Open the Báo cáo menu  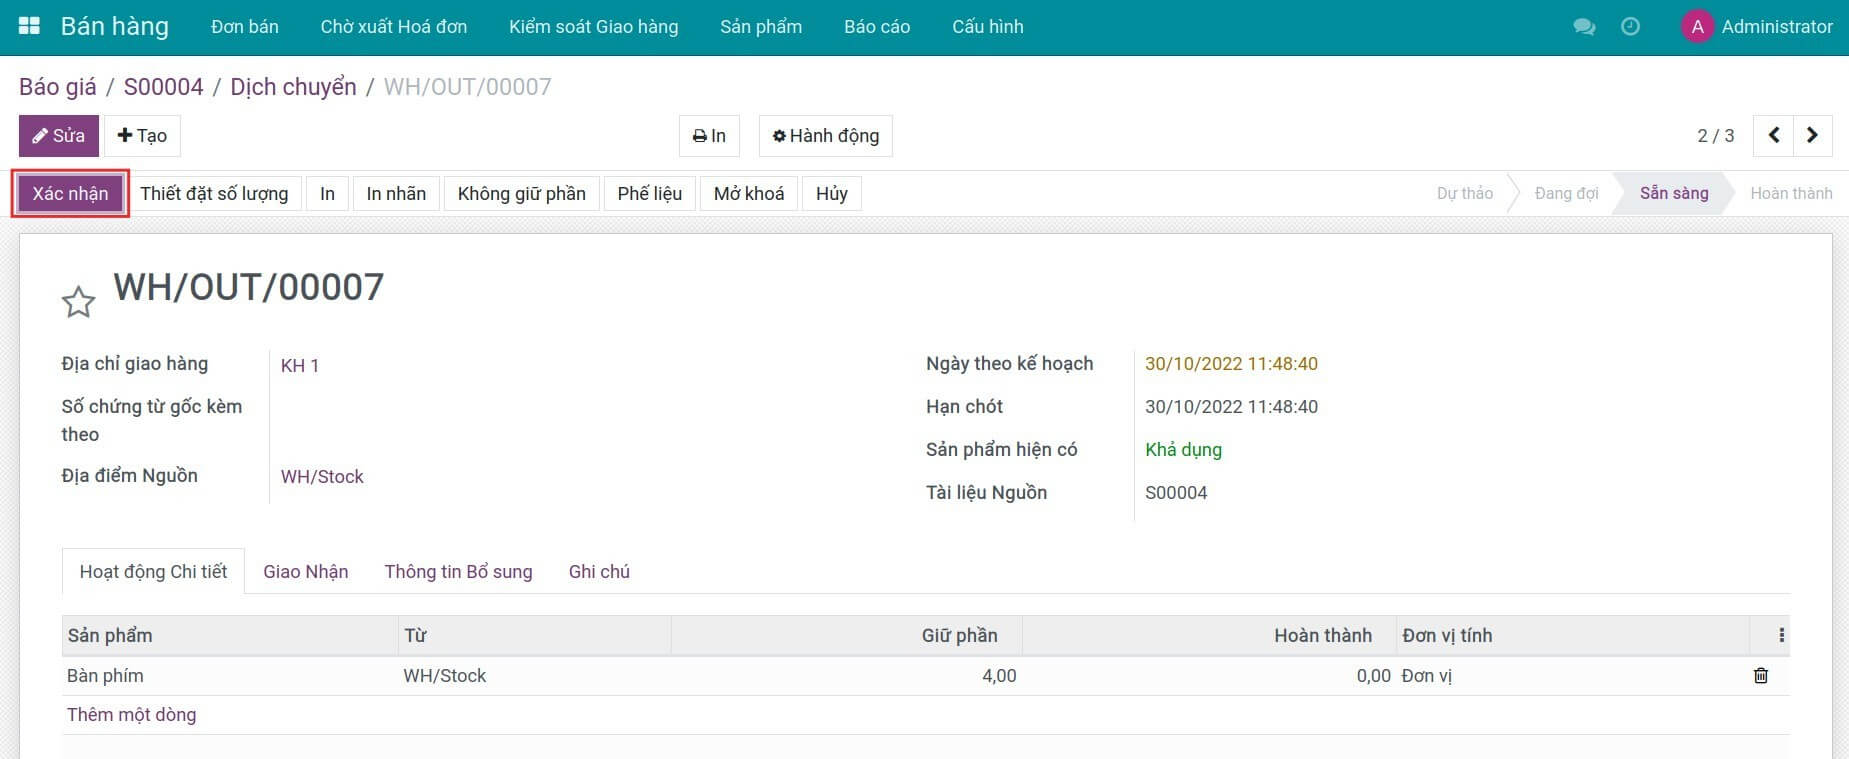(876, 27)
